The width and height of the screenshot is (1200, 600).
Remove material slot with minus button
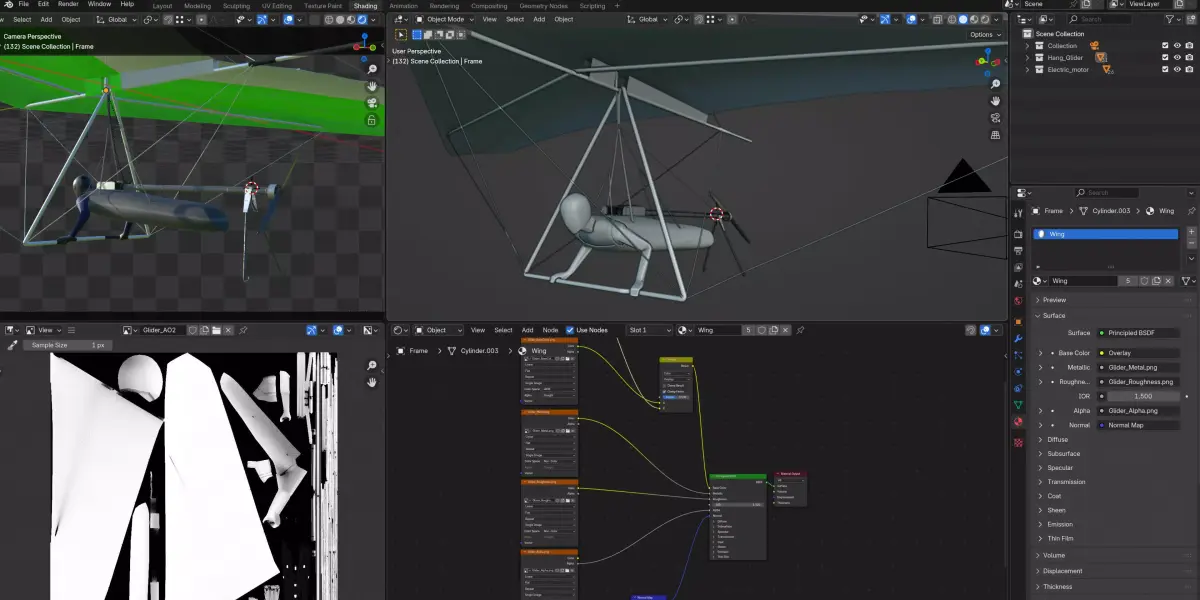point(1190,244)
